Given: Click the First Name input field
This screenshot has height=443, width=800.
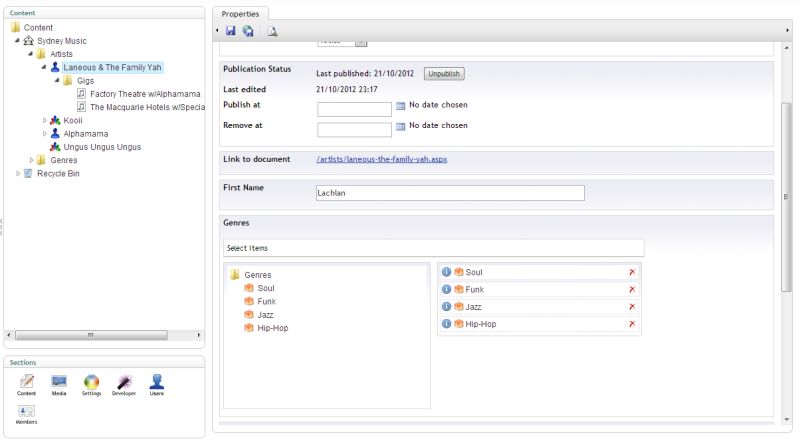Looking at the screenshot, I should click(450, 193).
